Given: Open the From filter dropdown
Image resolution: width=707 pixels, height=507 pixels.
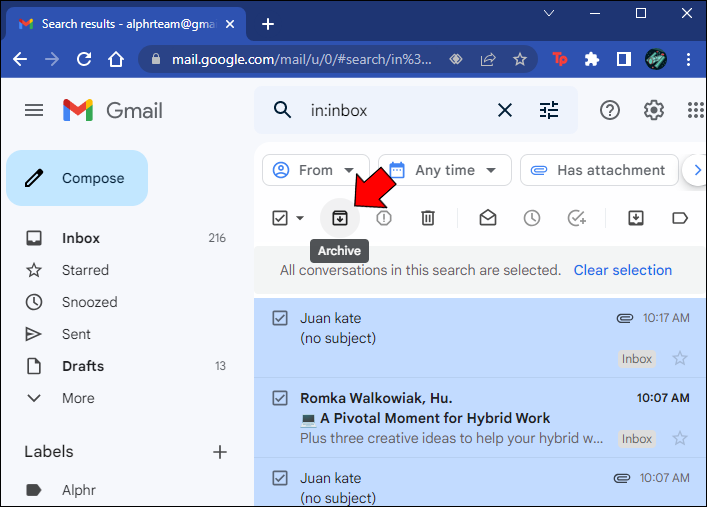Looking at the screenshot, I should [316, 170].
